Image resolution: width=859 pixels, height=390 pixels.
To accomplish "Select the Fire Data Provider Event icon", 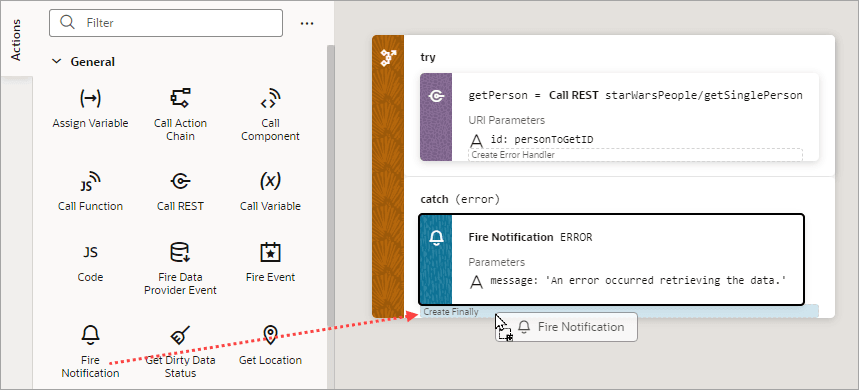I will [180, 253].
